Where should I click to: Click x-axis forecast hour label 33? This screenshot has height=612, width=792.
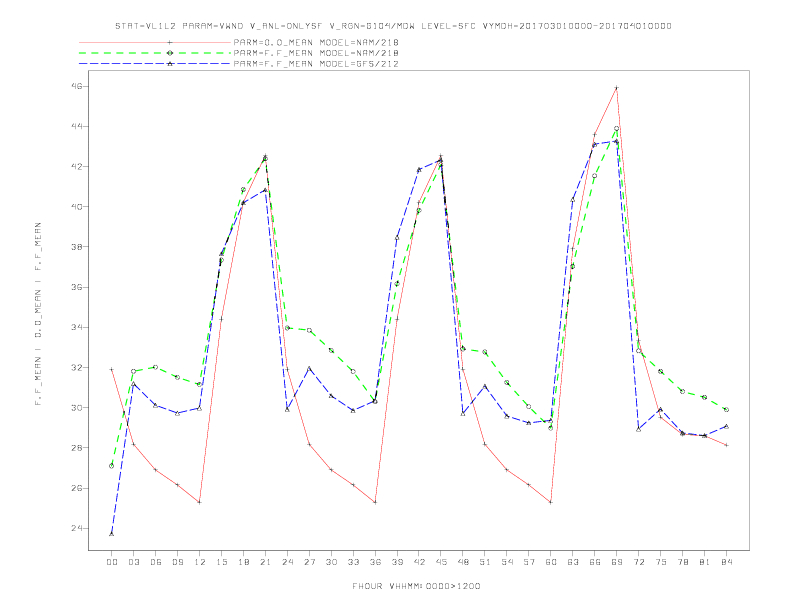click(353, 562)
